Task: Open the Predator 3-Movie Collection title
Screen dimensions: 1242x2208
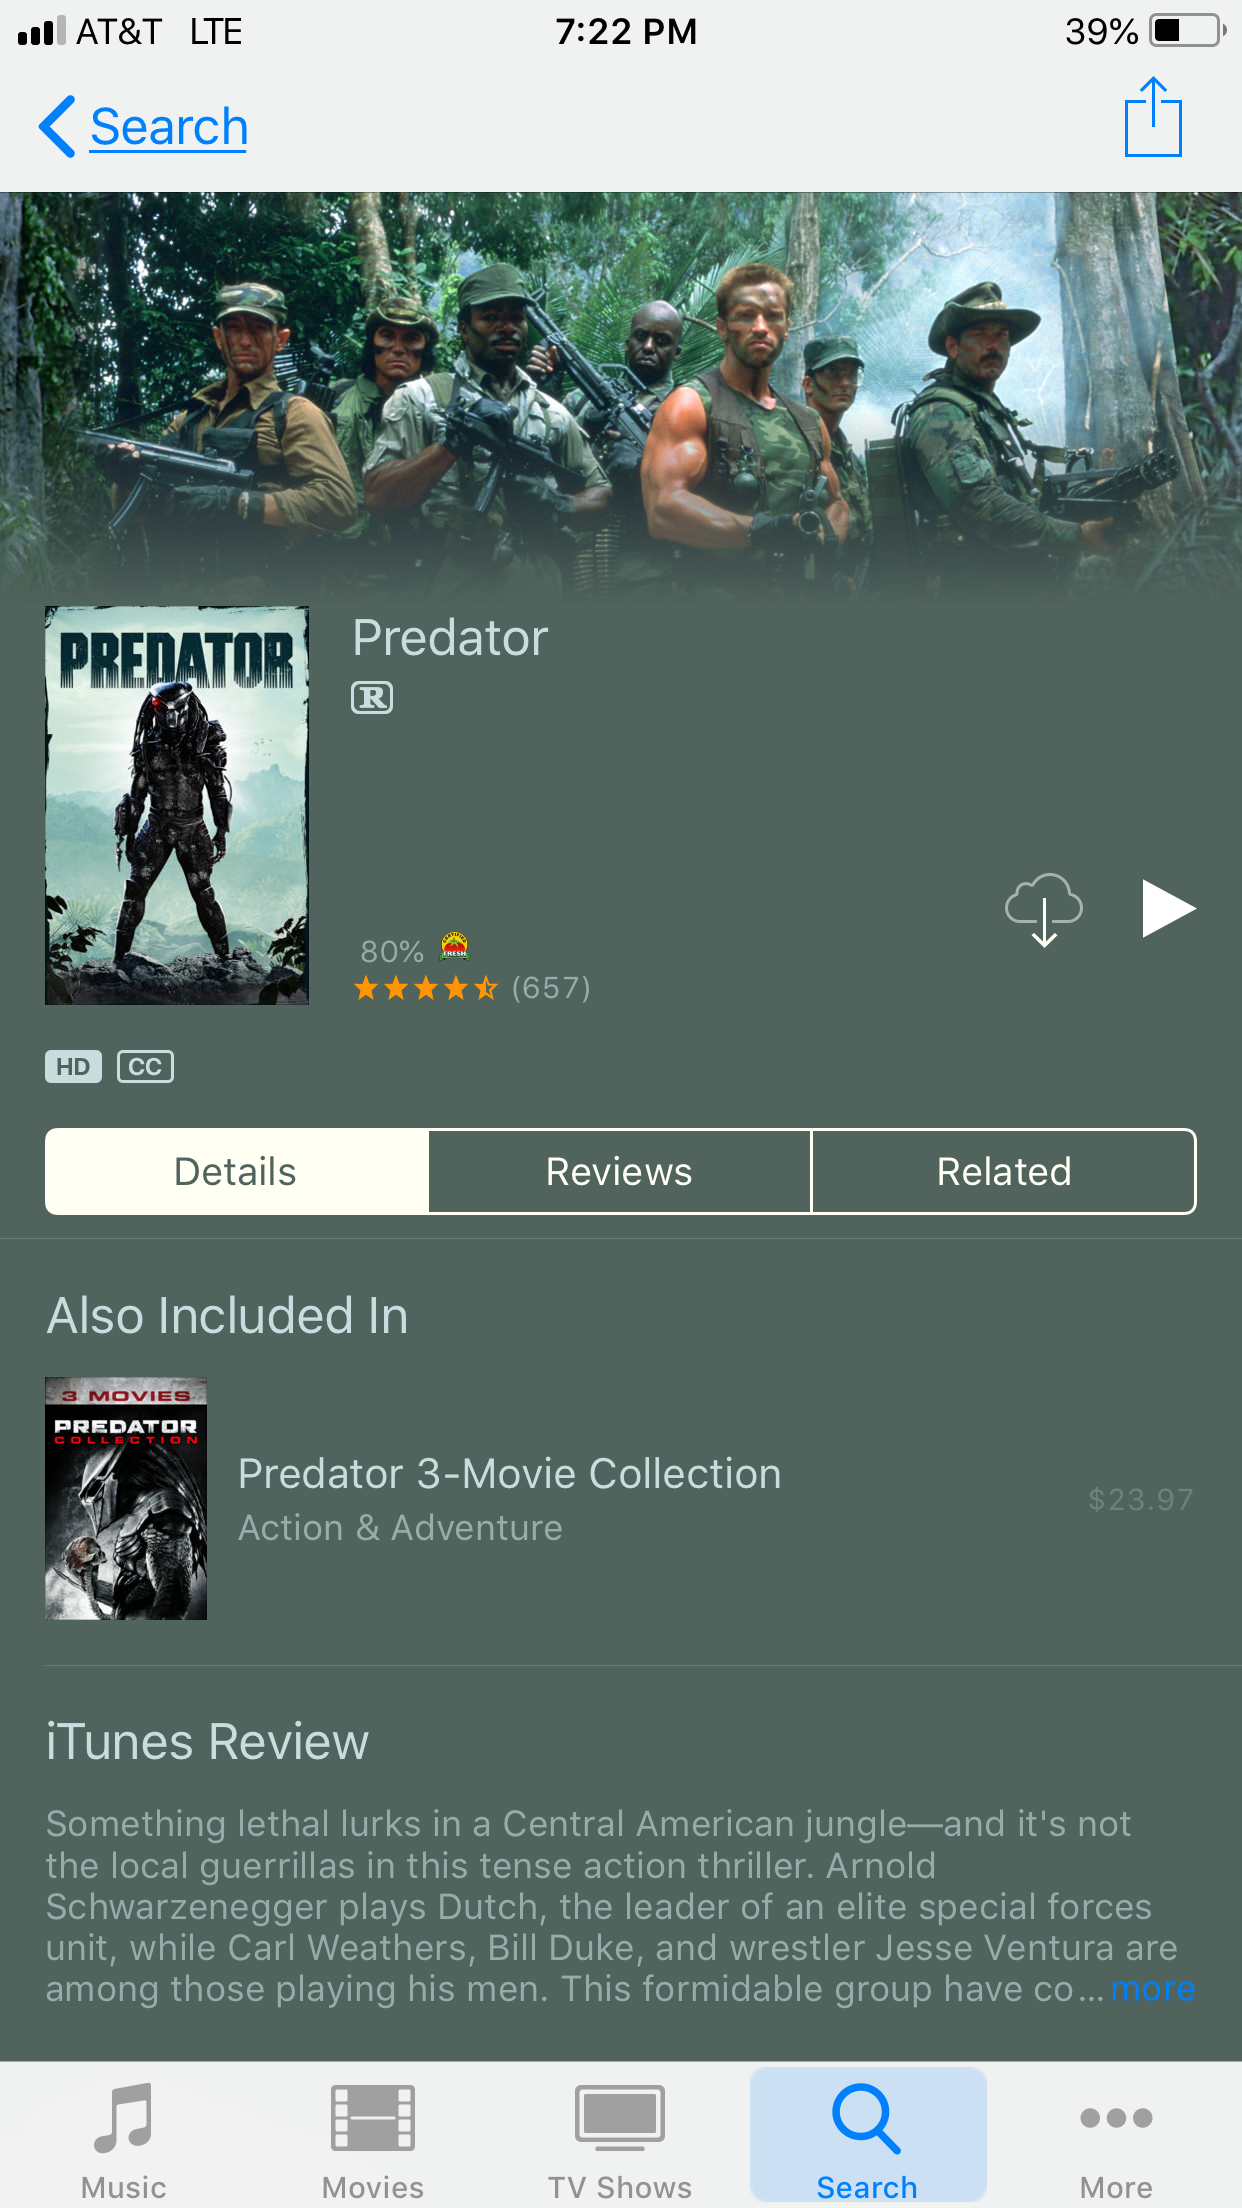Action: 510,1474
